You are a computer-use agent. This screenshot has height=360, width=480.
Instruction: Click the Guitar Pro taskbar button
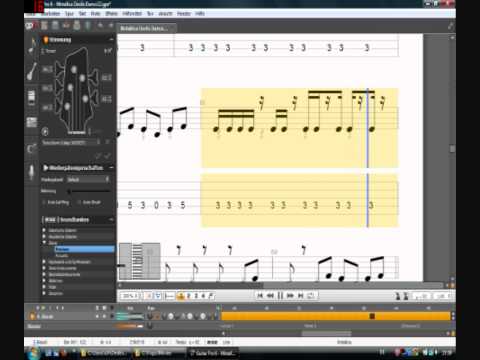click(212, 353)
